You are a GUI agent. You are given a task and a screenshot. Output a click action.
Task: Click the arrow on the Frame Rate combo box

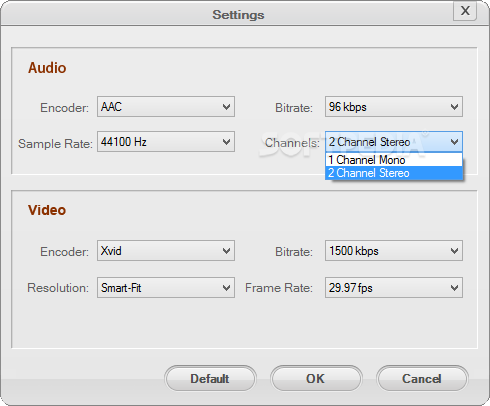pyautogui.click(x=454, y=288)
